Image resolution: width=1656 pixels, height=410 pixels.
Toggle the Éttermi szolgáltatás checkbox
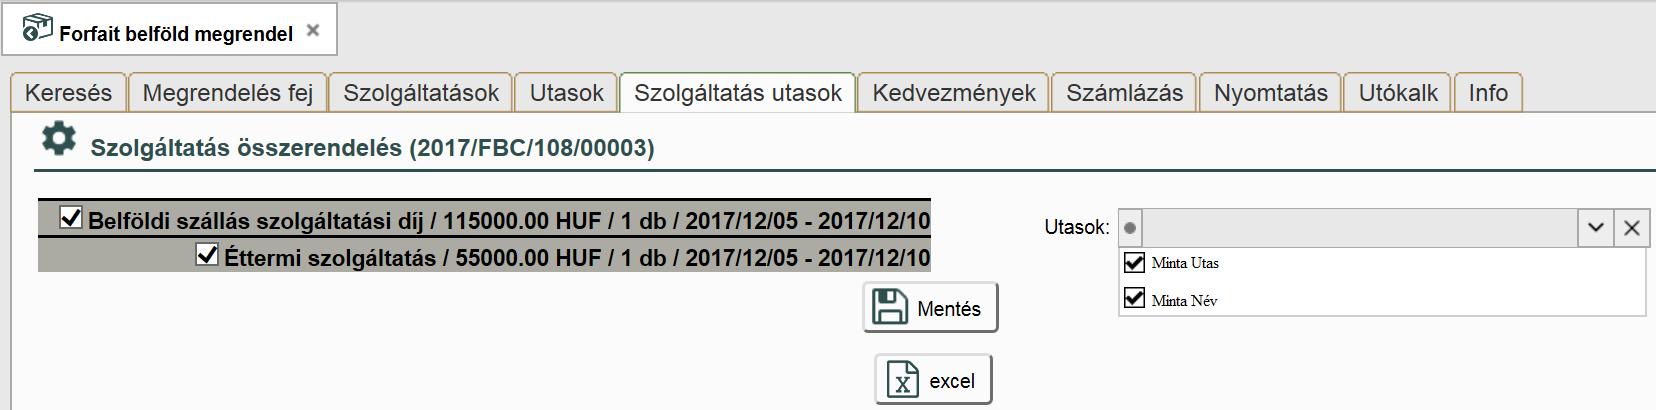[x=207, y=254]
